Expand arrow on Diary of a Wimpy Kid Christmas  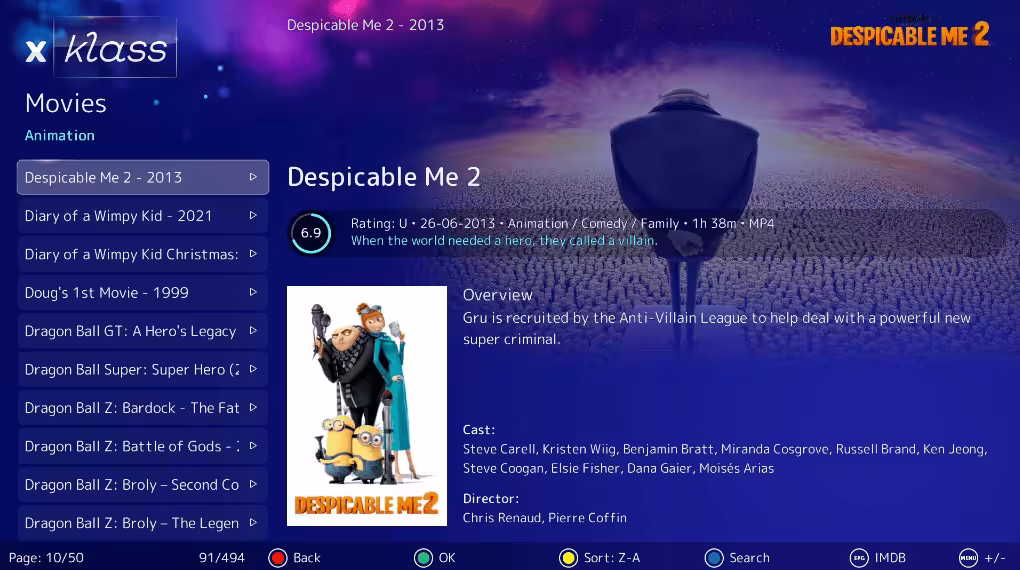click(253, 254)
